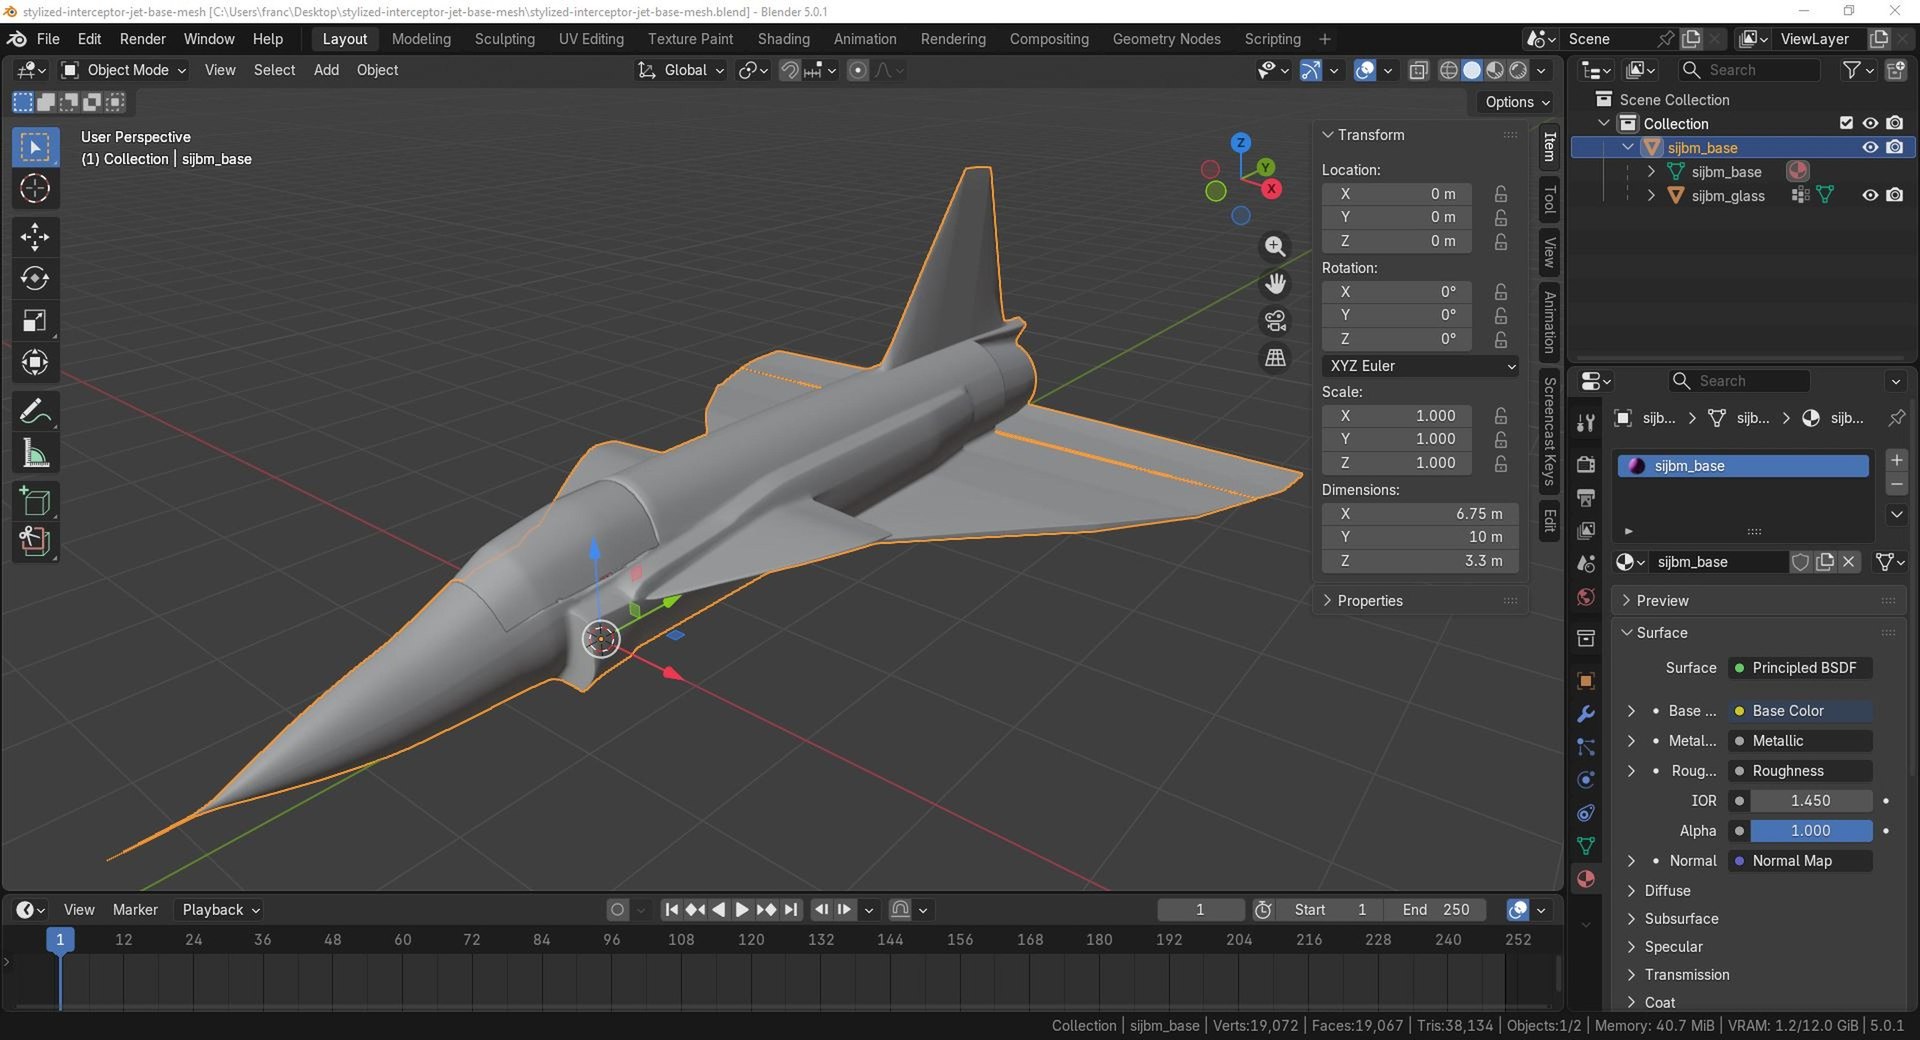Adjust the Alpha 1.000 slider
This screenshot has width=1920, height=1040.
1810,831
